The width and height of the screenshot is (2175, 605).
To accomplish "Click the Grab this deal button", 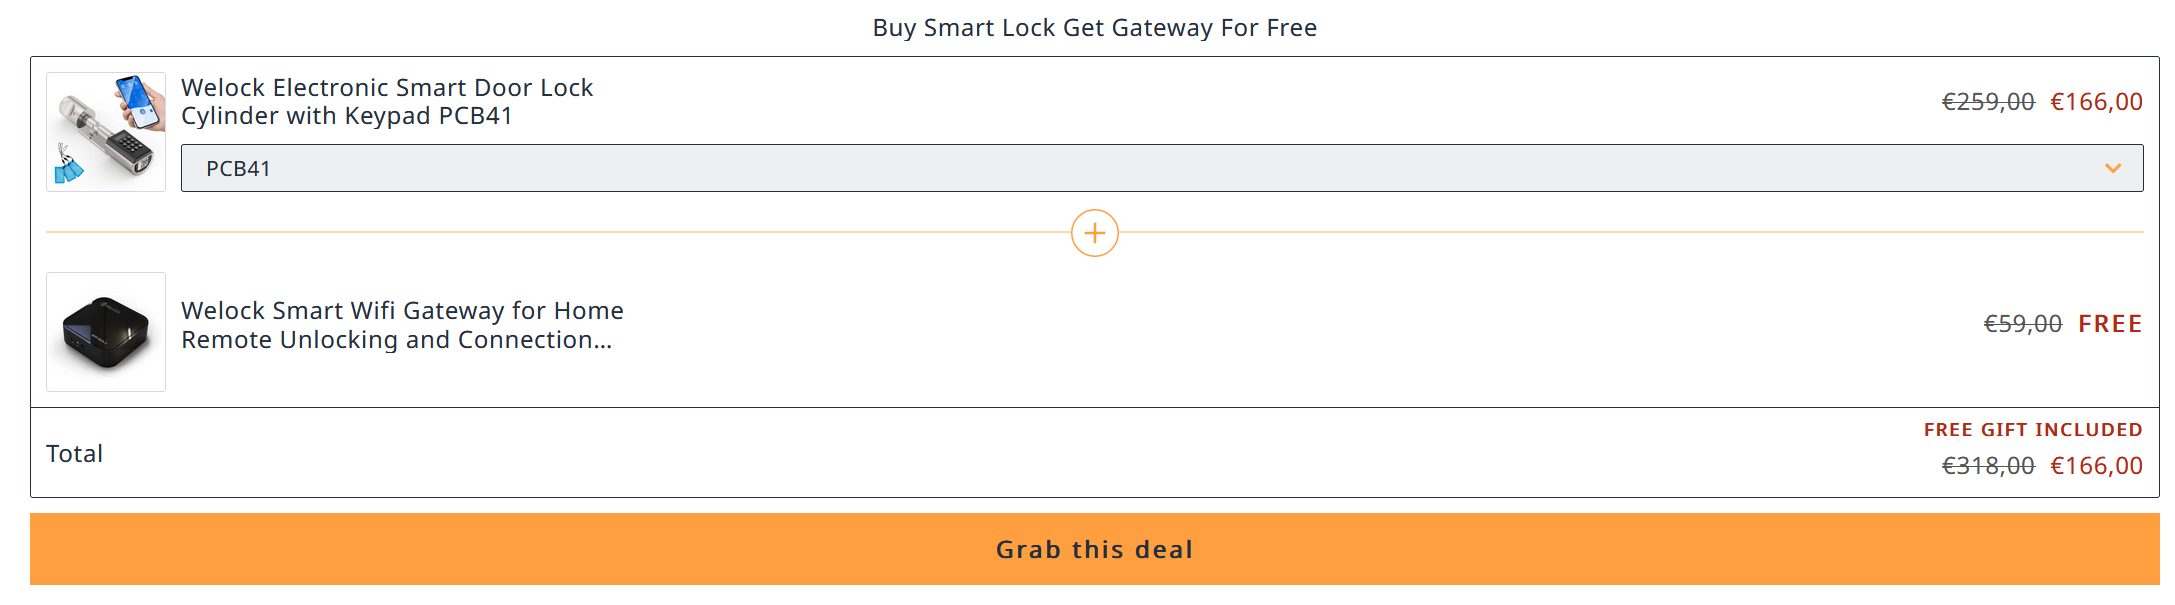I will tap(1094, 549).
